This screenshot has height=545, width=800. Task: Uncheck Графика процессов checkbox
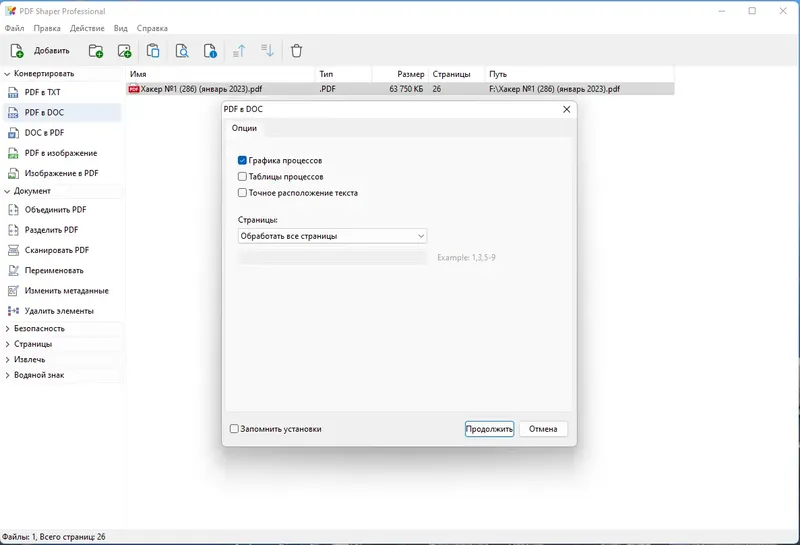point(242,160)
